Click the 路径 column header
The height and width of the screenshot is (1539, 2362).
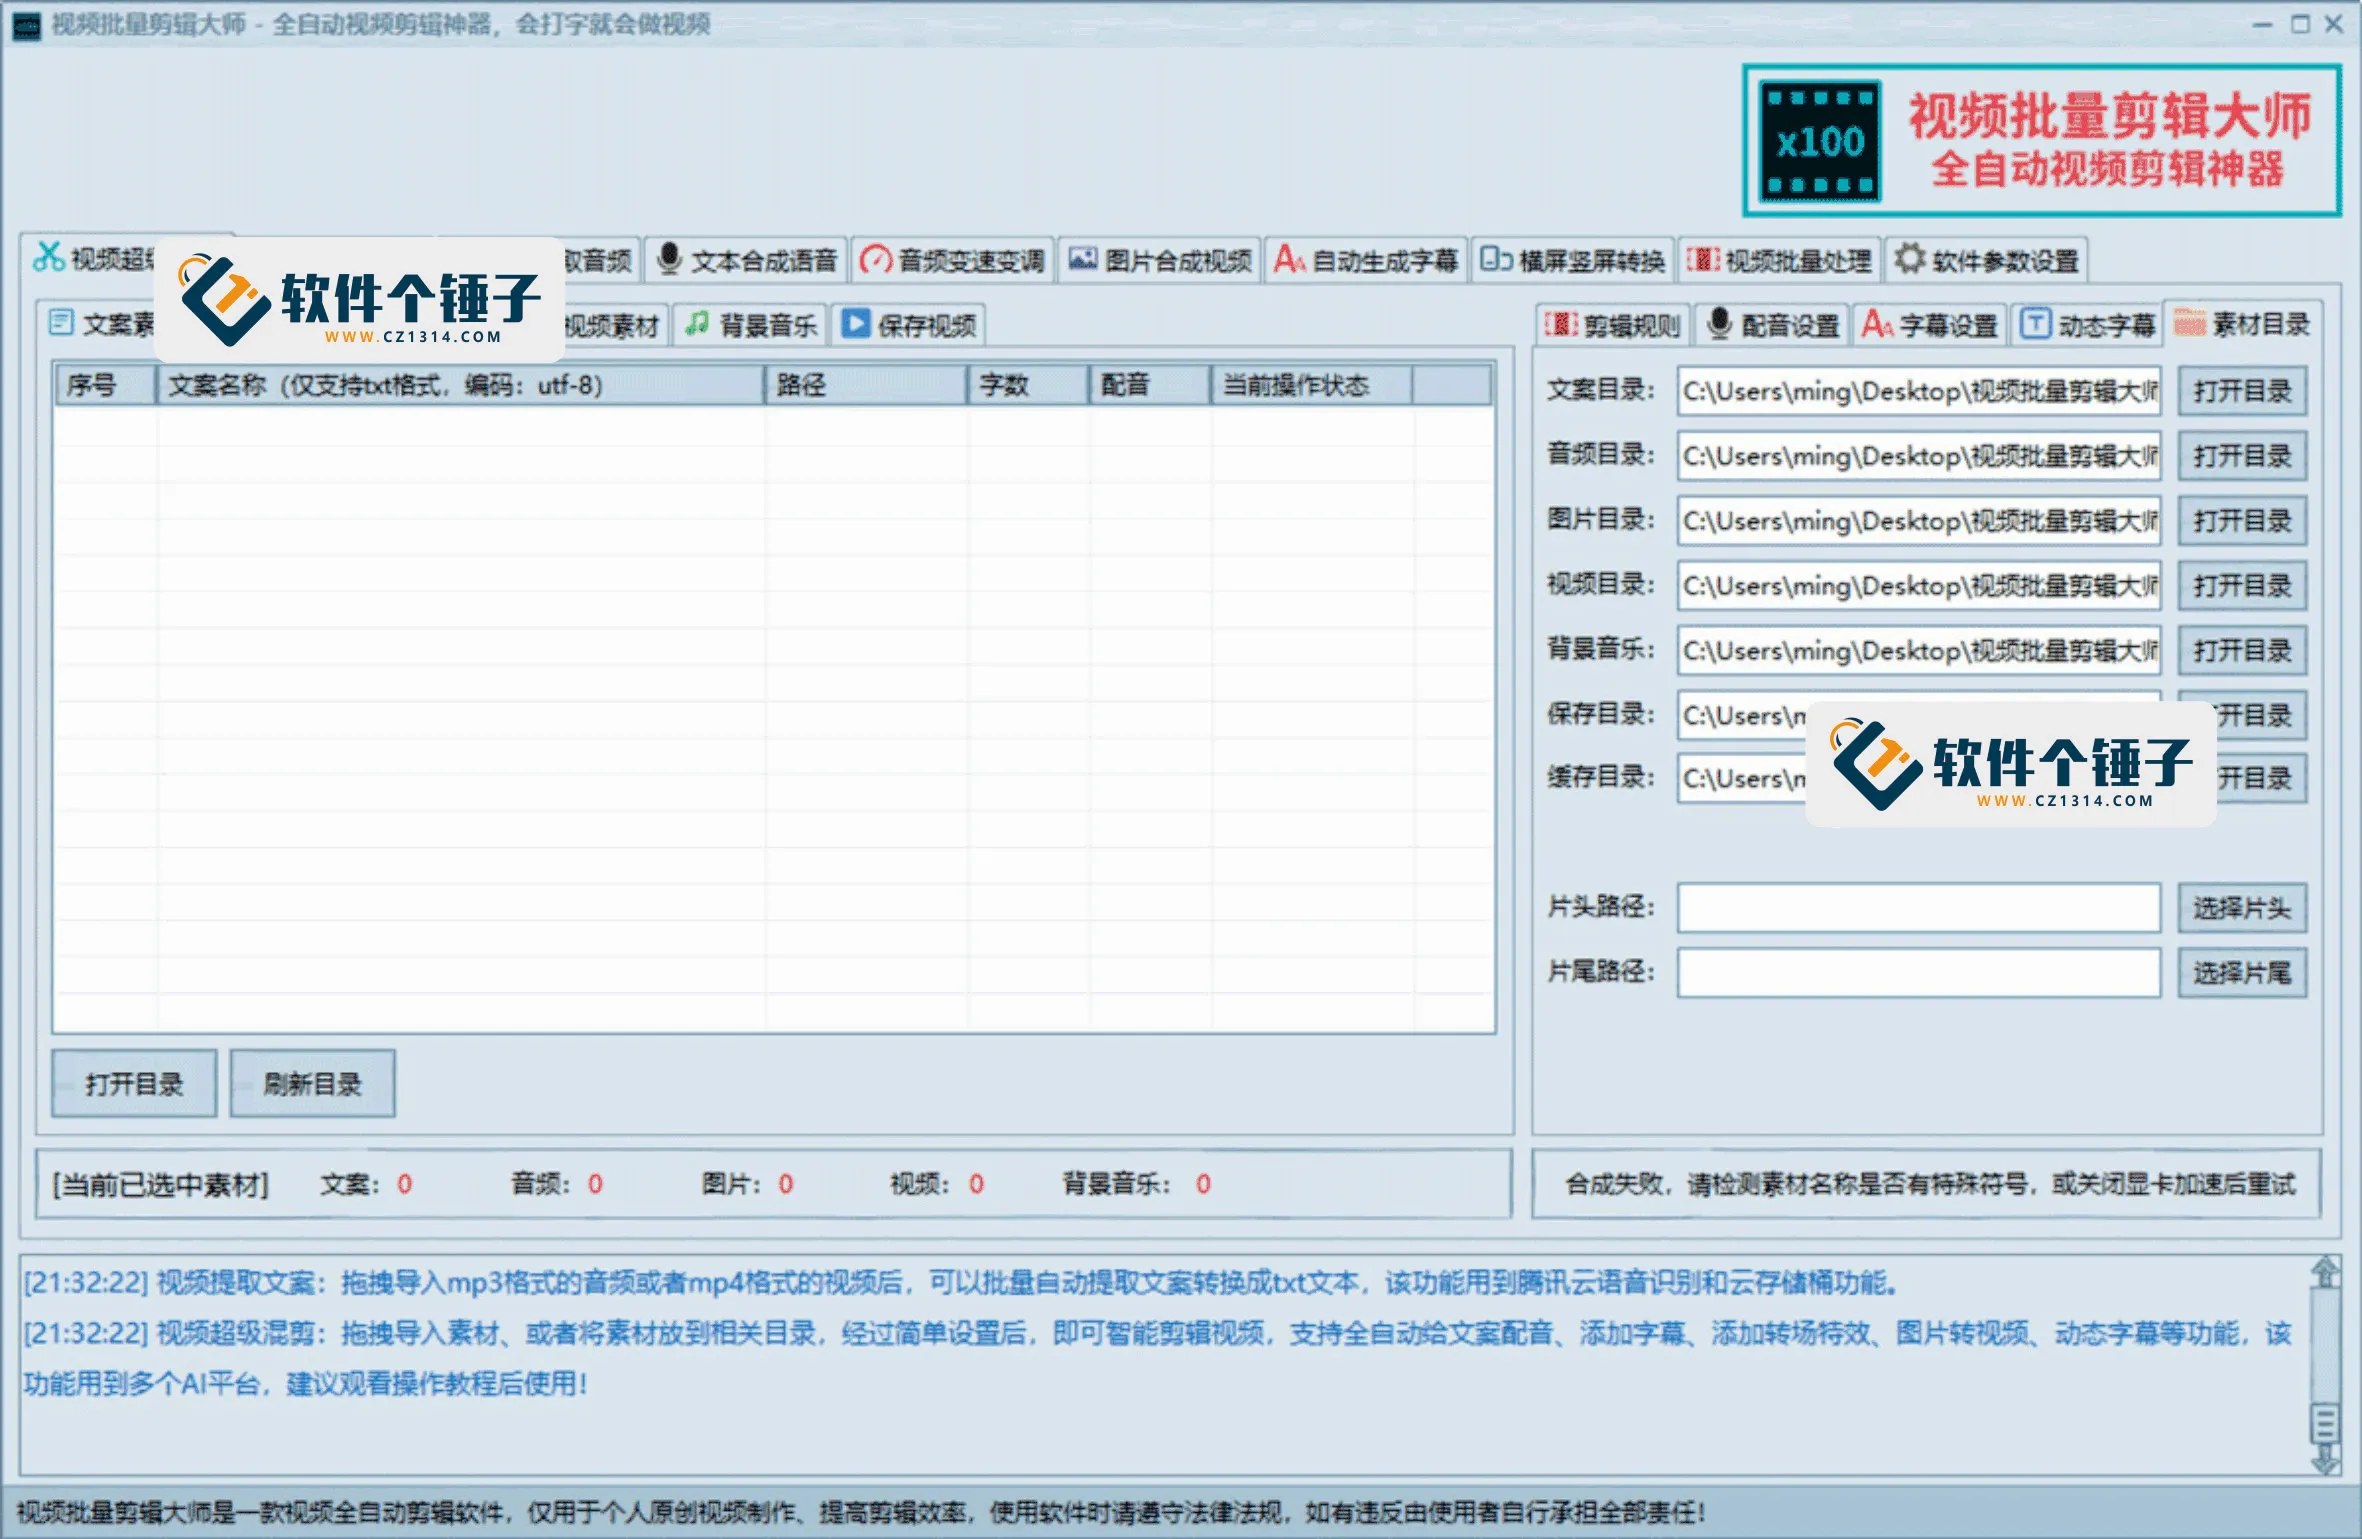pyautogui.click(x=866, y=385)
